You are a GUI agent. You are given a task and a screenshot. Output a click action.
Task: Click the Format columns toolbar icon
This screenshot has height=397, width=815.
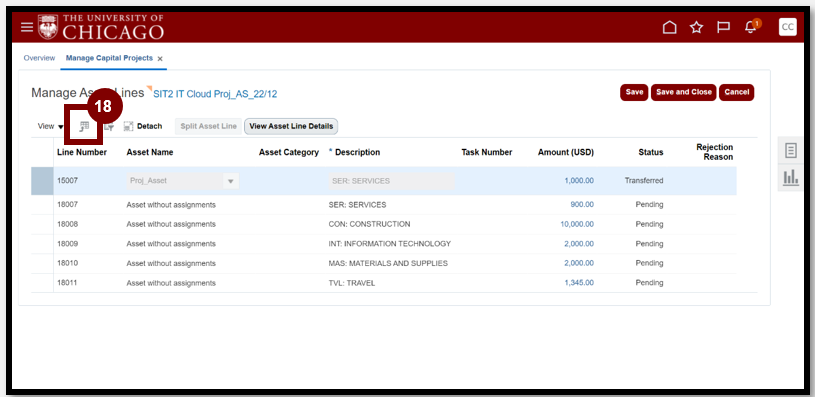[x=84, y=126]
